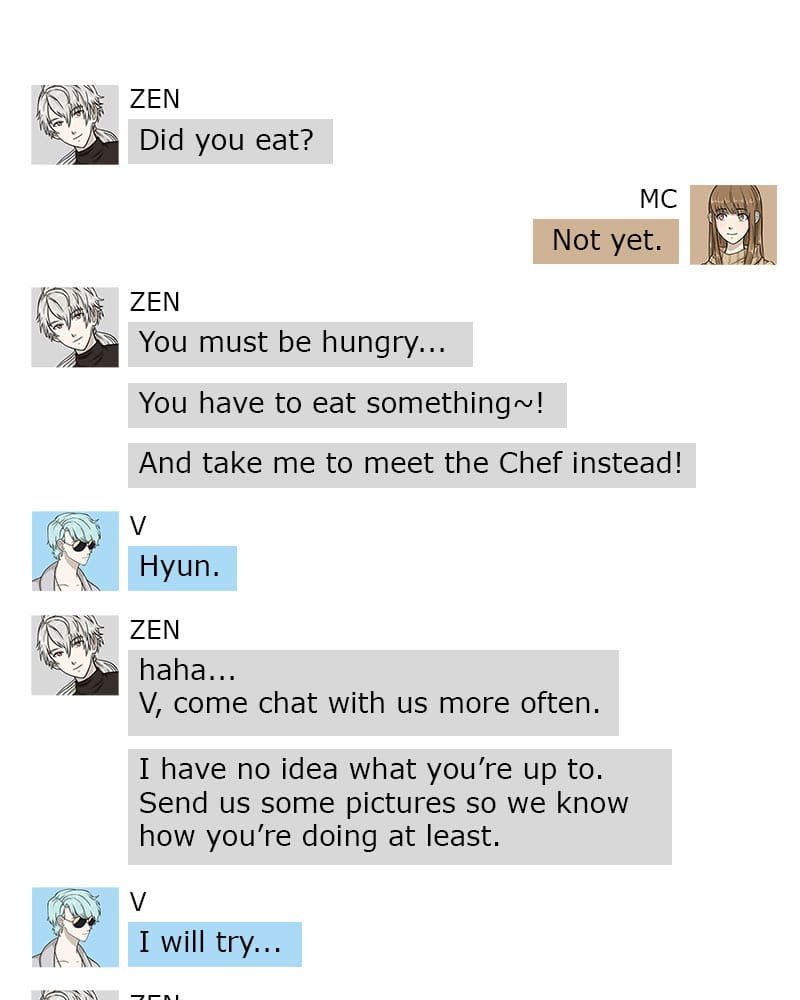Select V's 'I will try...' bubble
The image size is (800, 1000).
click(x=214, y=945)
